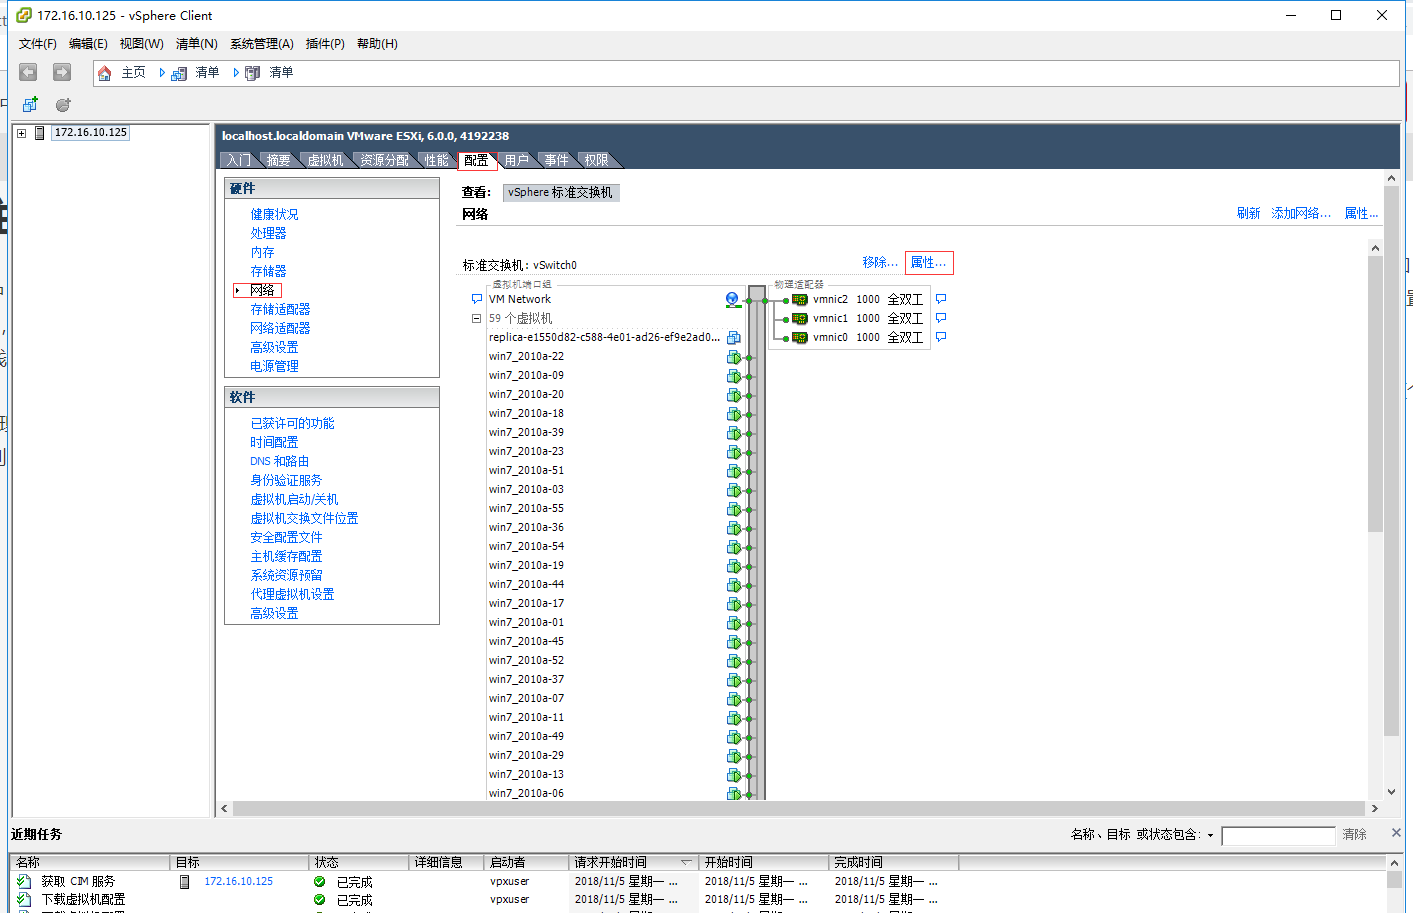Click the 添加网络 link
Viewport: 1413px width, 913px height.
(1300, 213)
